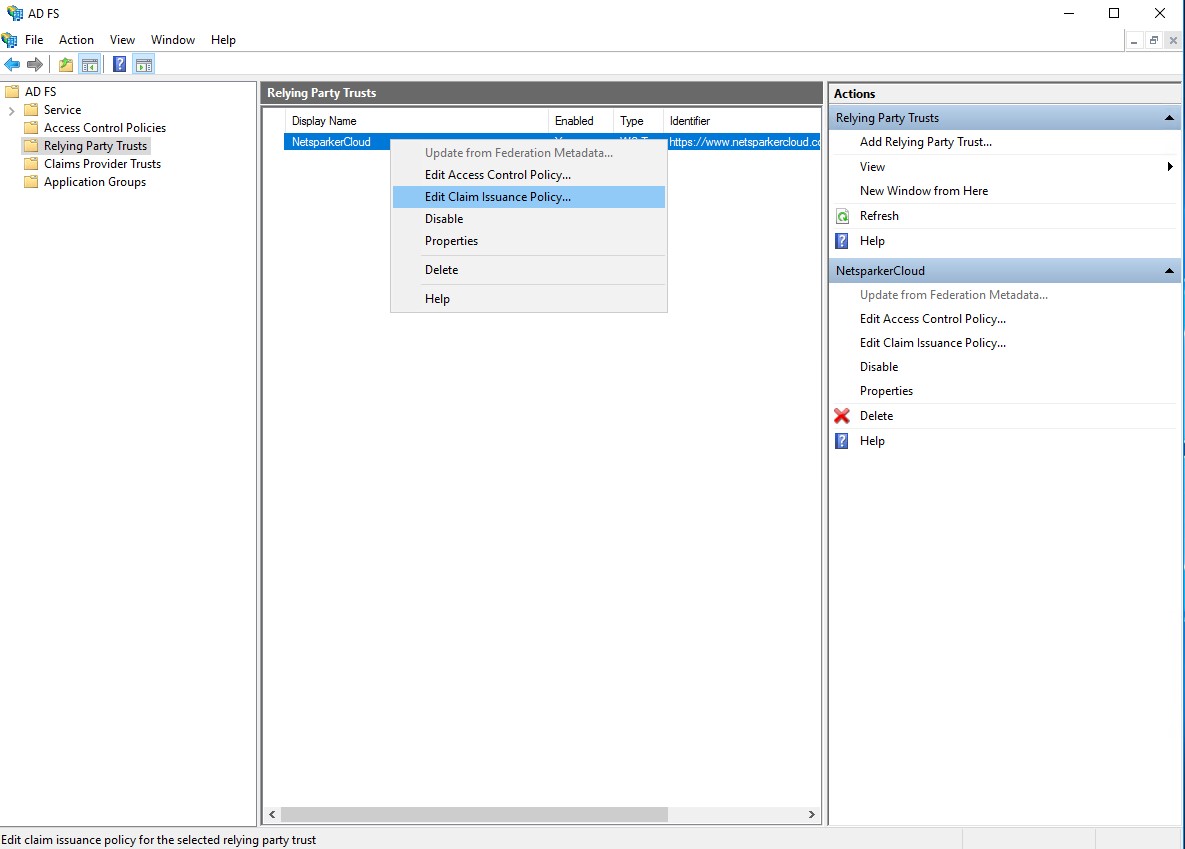Click the green Refresh icon in Actions
The width and height of the screenshot is (1185, 849).
tap(842, 216)
